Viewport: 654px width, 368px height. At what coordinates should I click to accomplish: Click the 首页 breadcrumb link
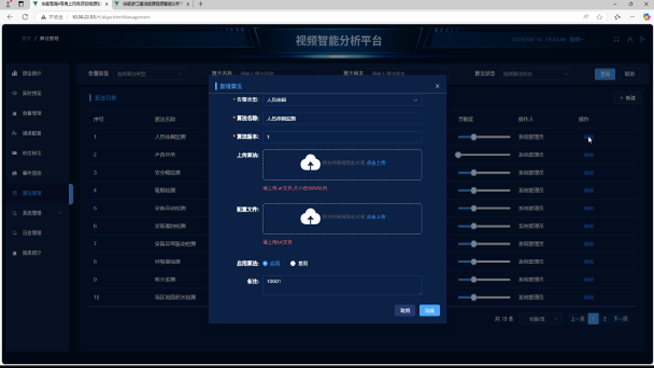coord(26,38)
